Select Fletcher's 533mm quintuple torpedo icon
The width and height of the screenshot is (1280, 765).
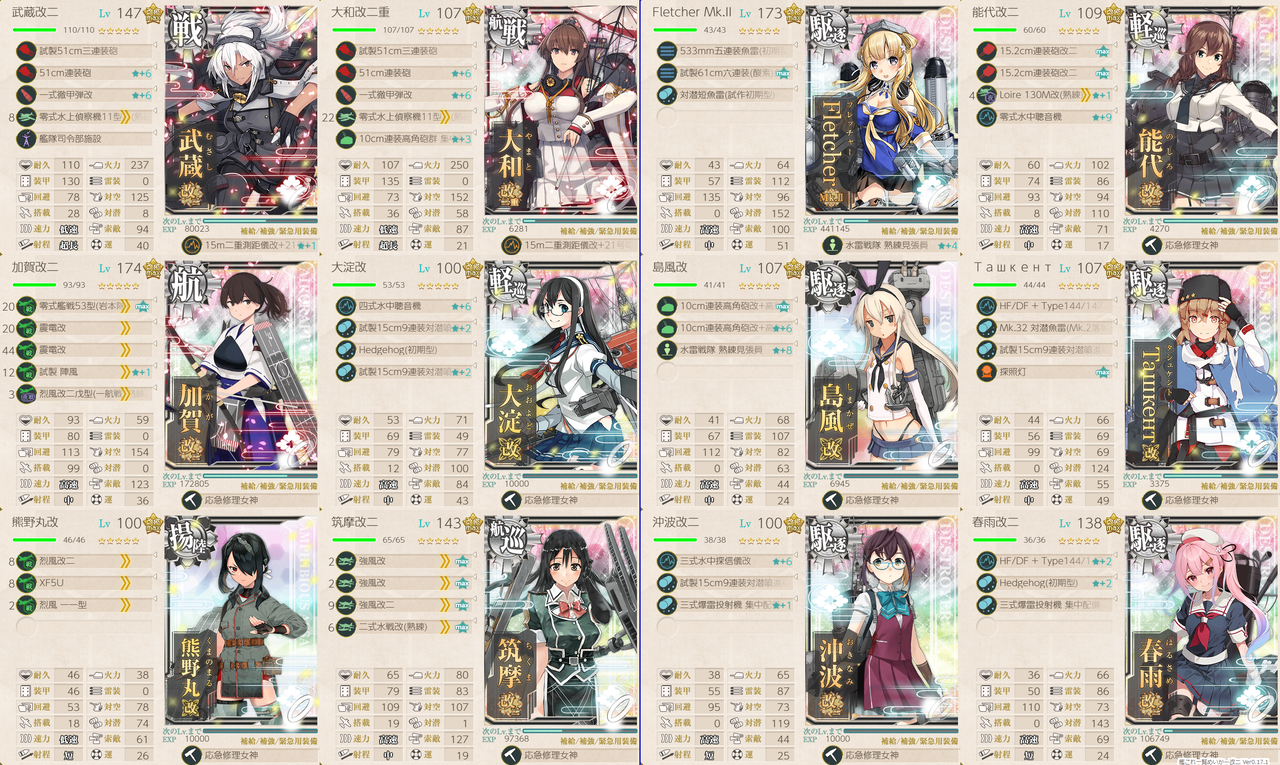click(x=666, y=51)
